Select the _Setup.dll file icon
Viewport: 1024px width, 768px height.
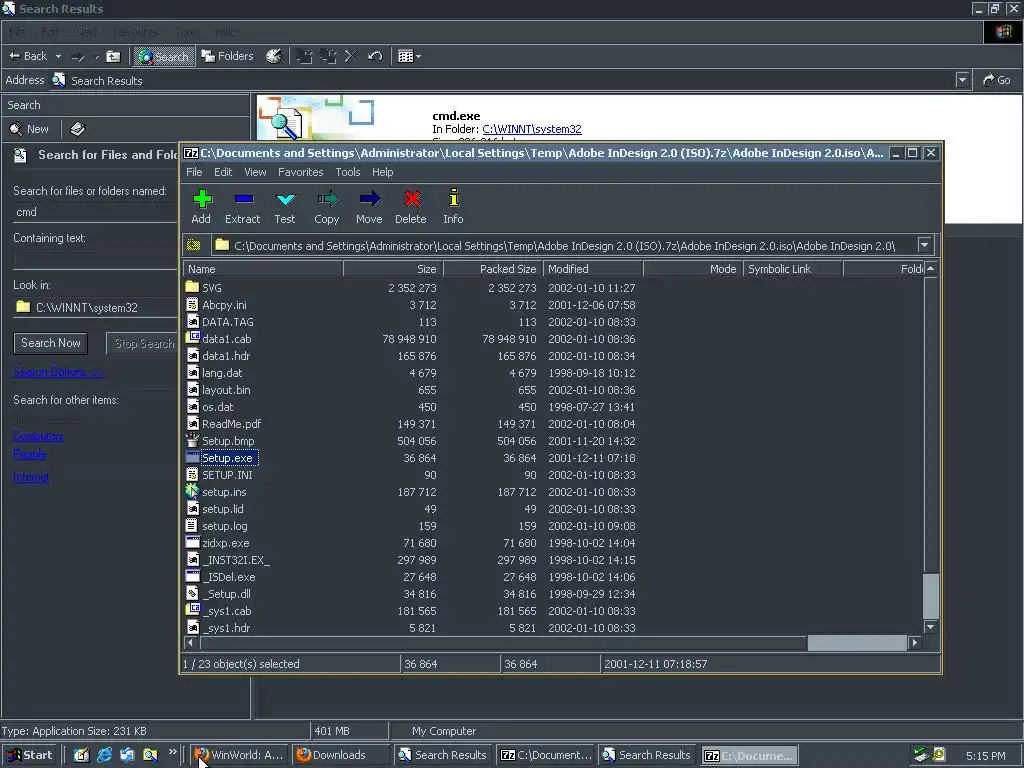[192, 593]
